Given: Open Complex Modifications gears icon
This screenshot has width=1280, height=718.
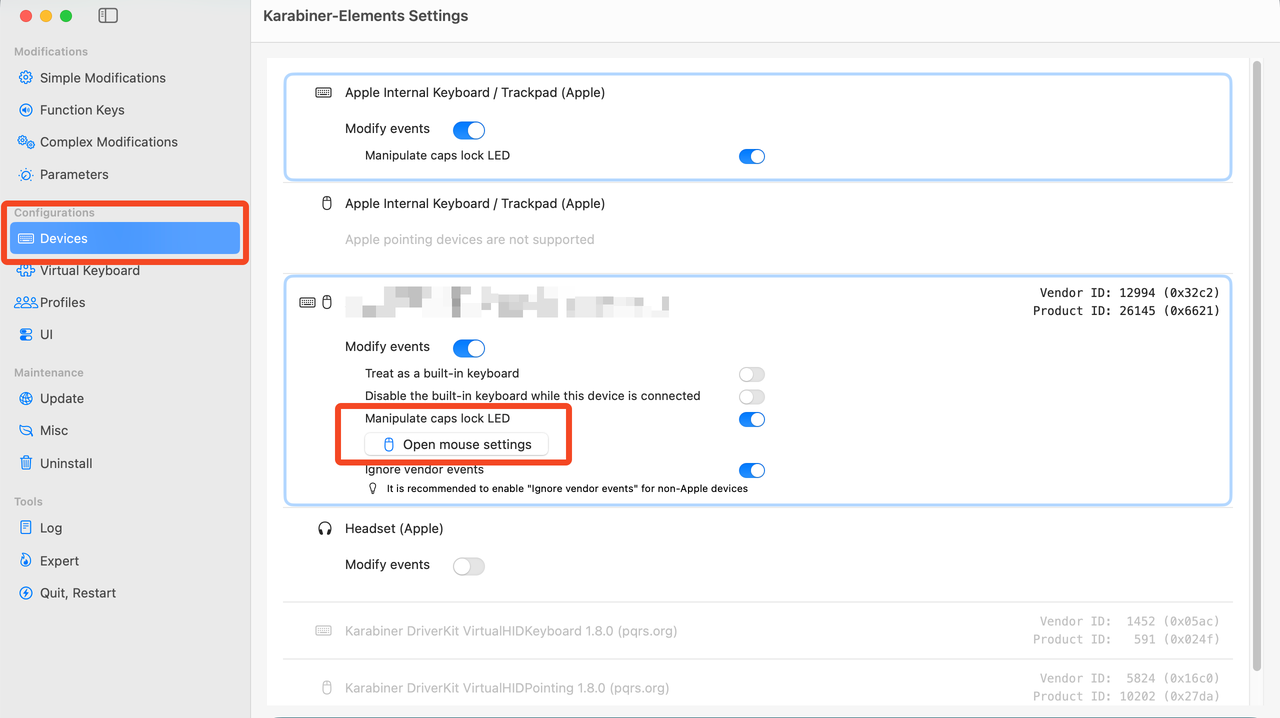Looking at the screenshot, I should pos(26,142).
